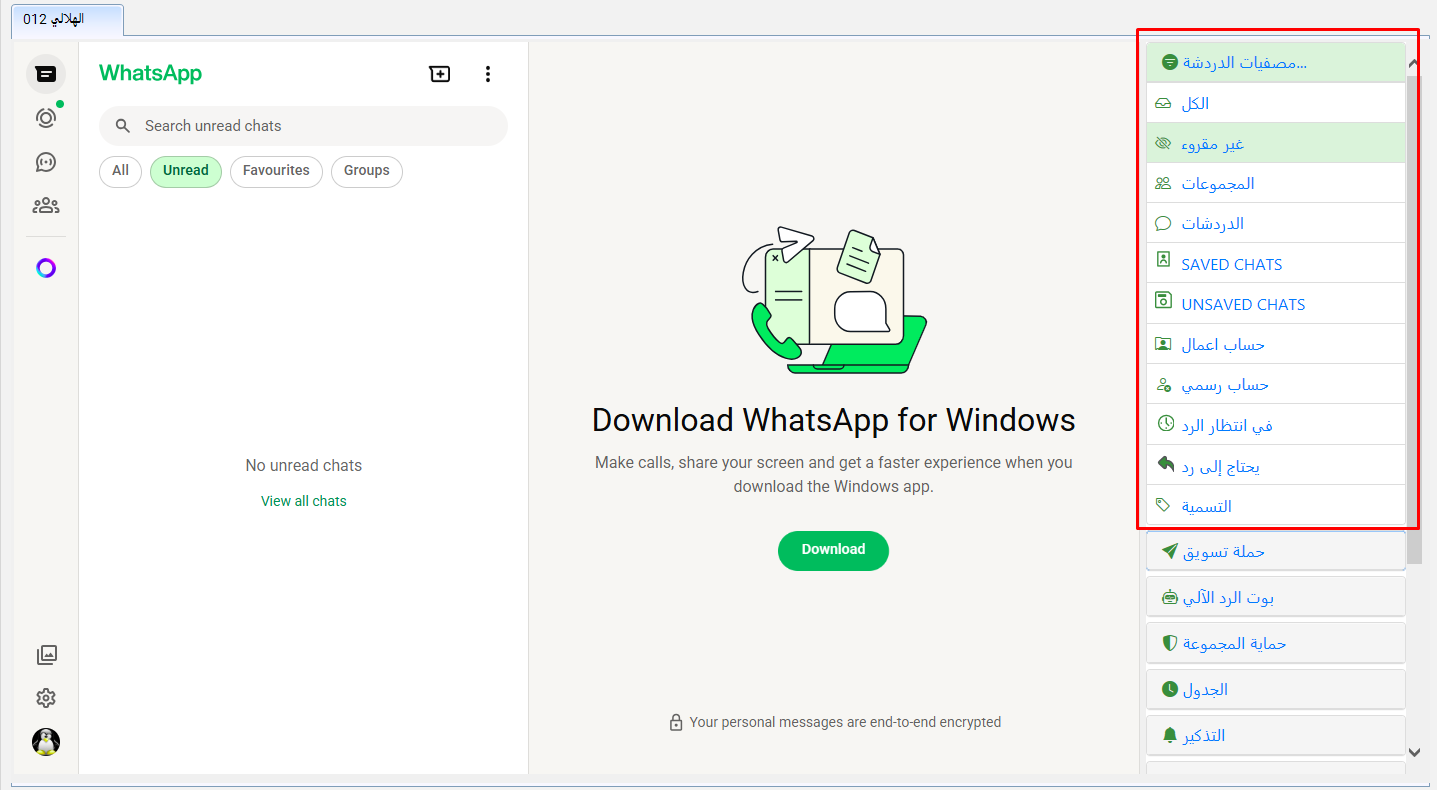Switch to the الهلالي 012 tab

67,19
